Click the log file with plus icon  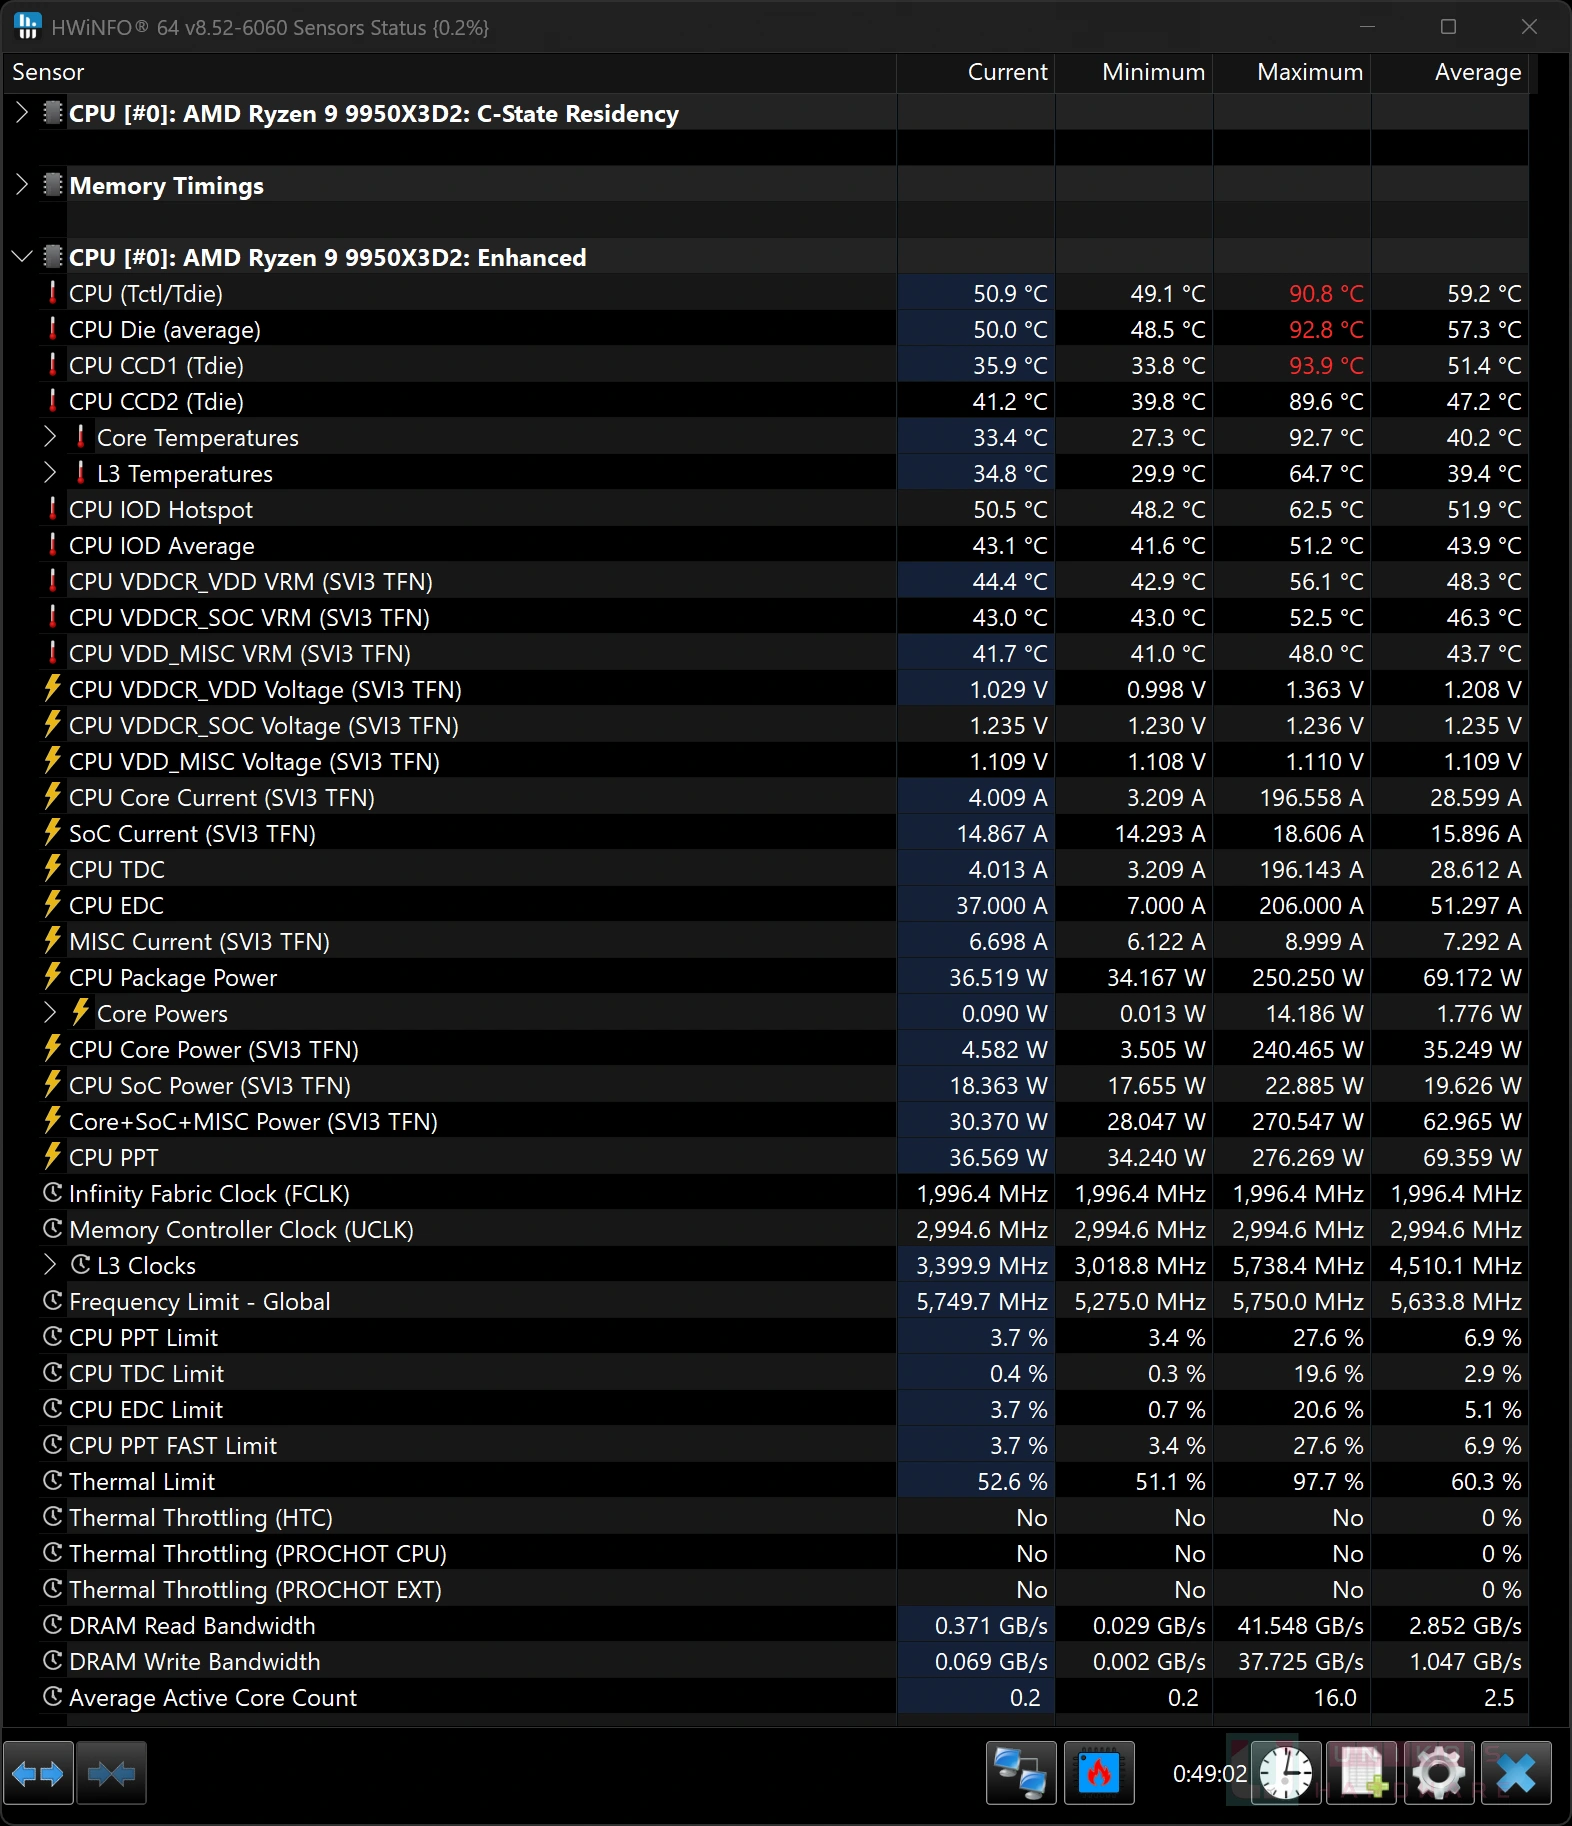coord(1361,1773)
